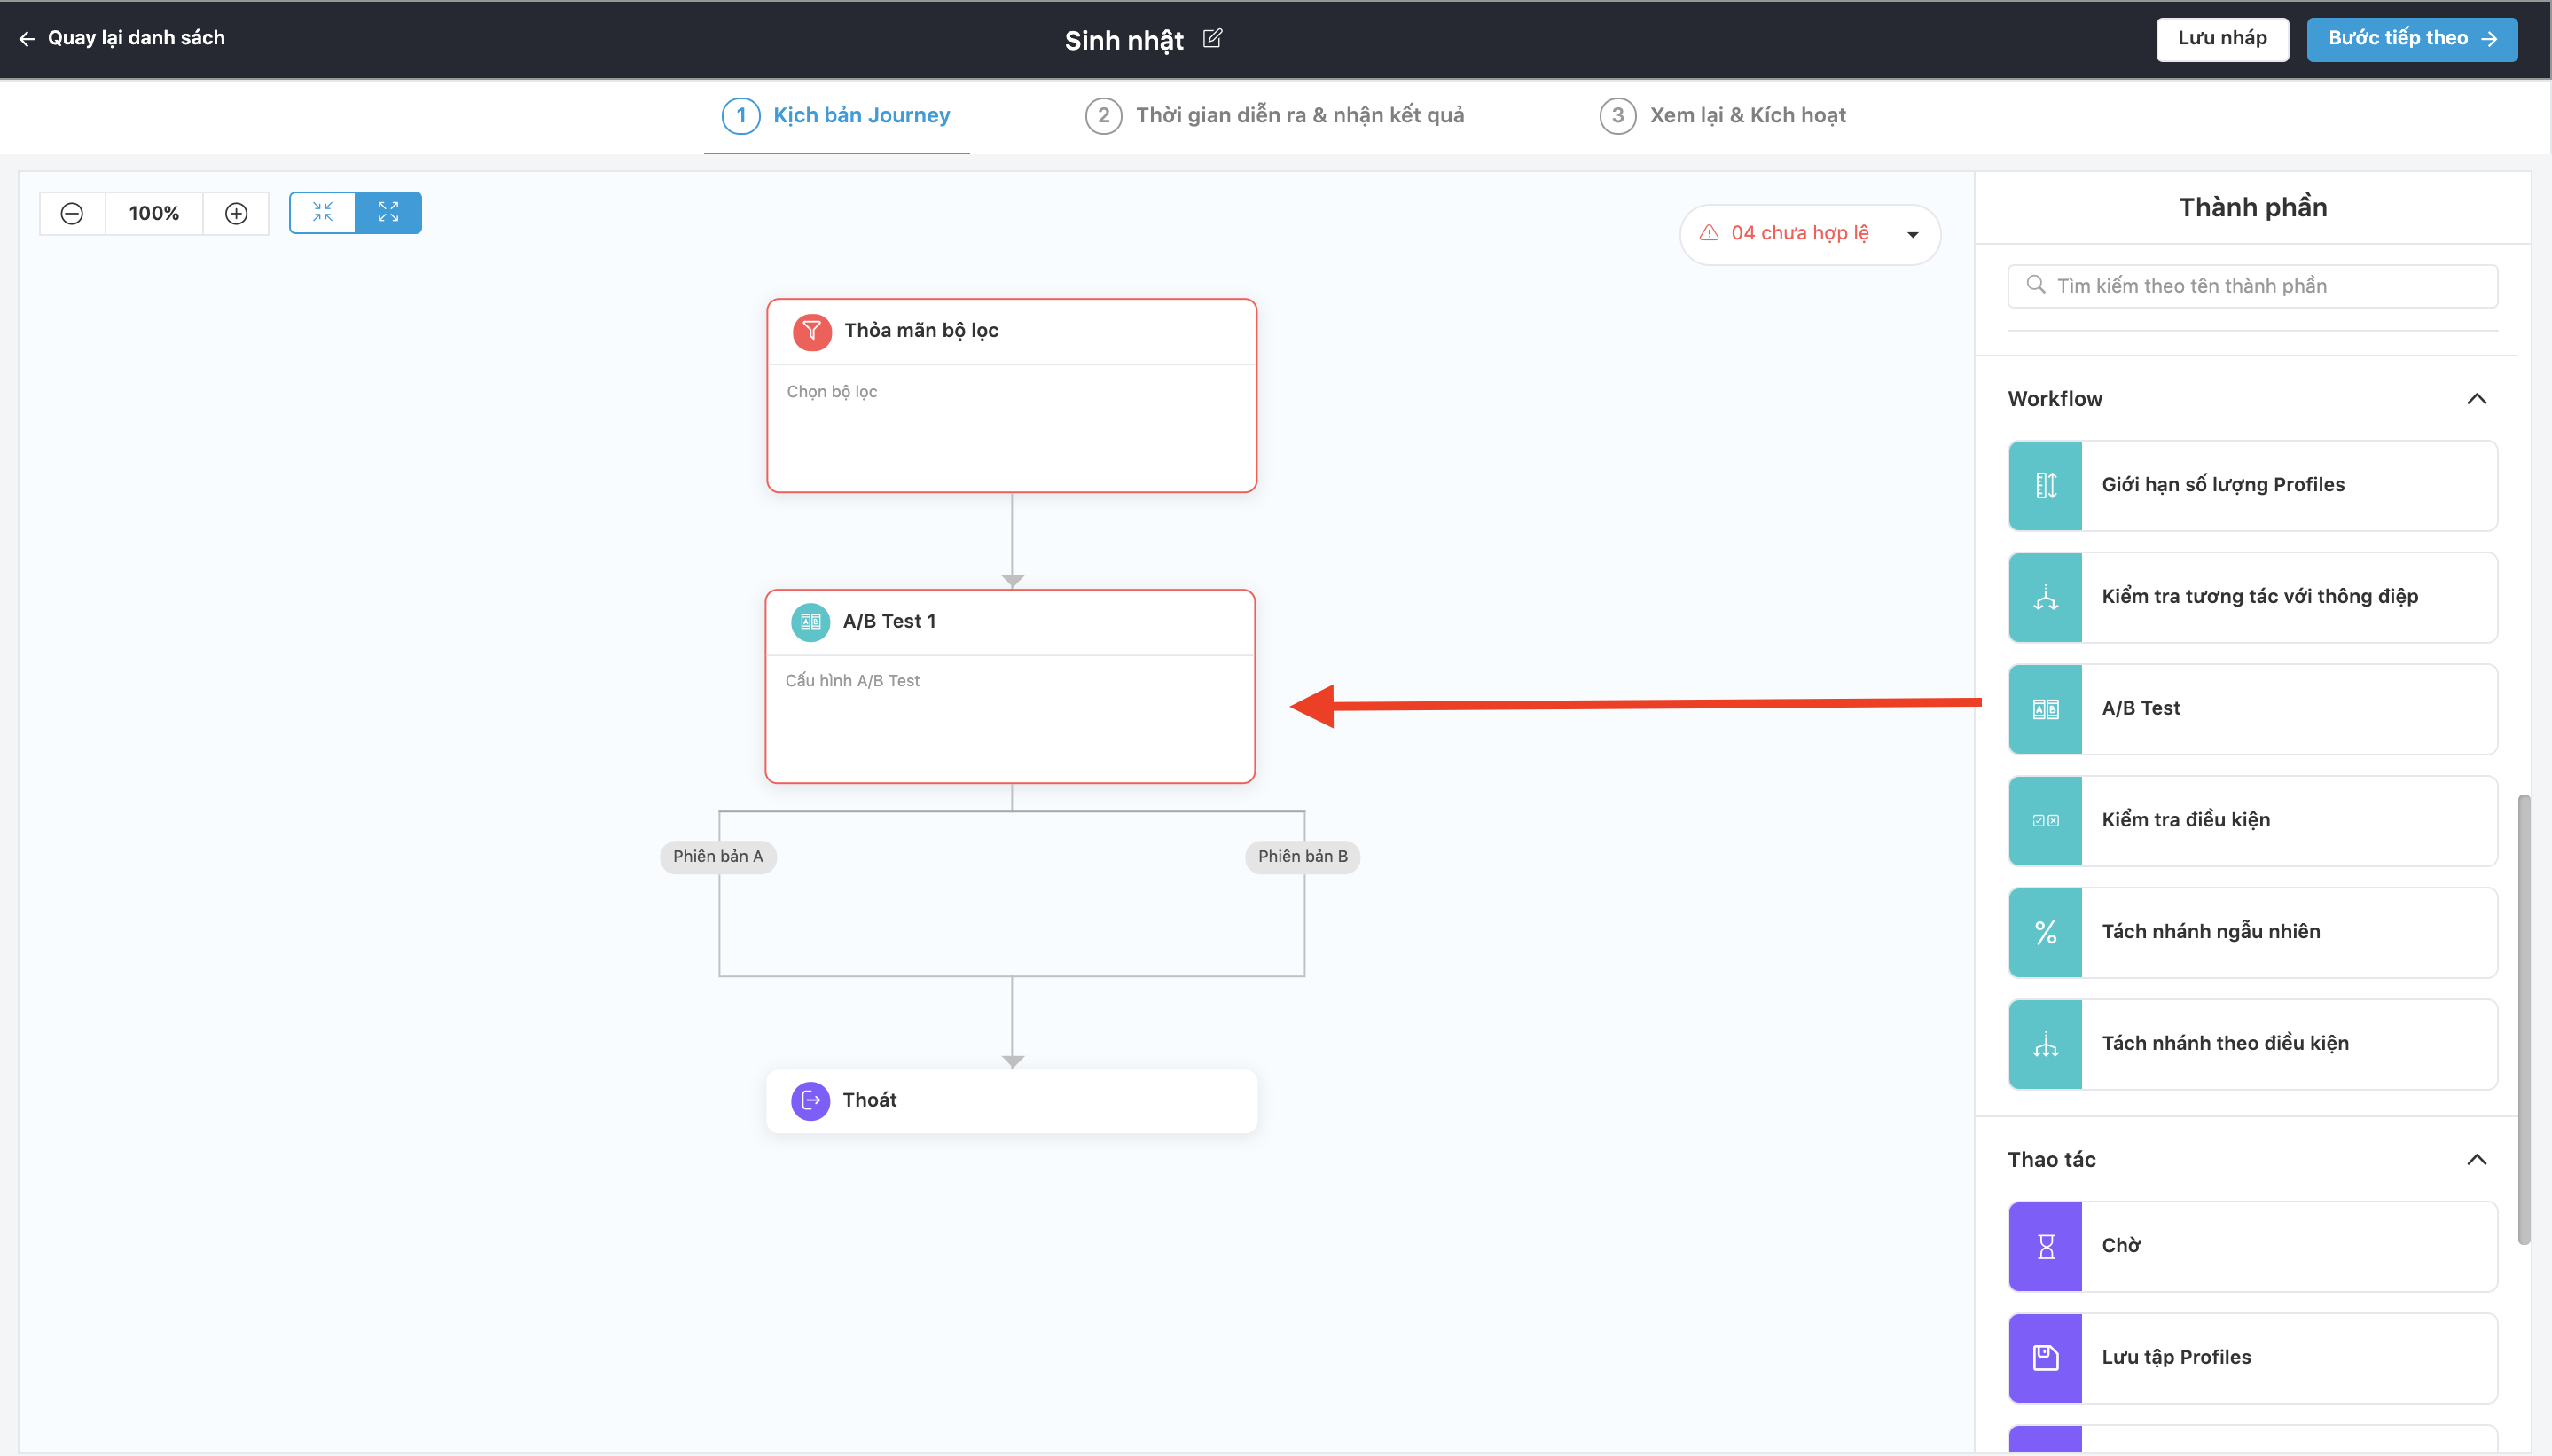The image size is (2552, 1456).
Task: Collapse the Thao tác section
Action: click(2476, 1160)
